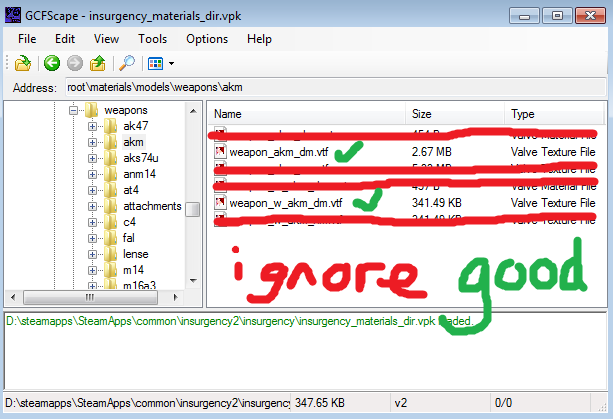Click the tree horizontal scrollbar thumb
Viewport: 613px width, 419px height.
coord(90,297)
